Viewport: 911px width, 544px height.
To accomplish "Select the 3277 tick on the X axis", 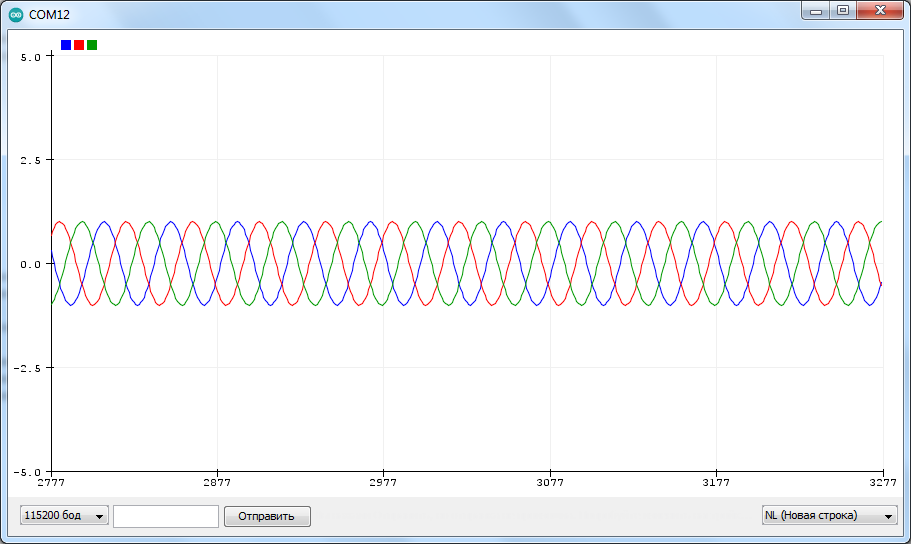I will [882, 482].
